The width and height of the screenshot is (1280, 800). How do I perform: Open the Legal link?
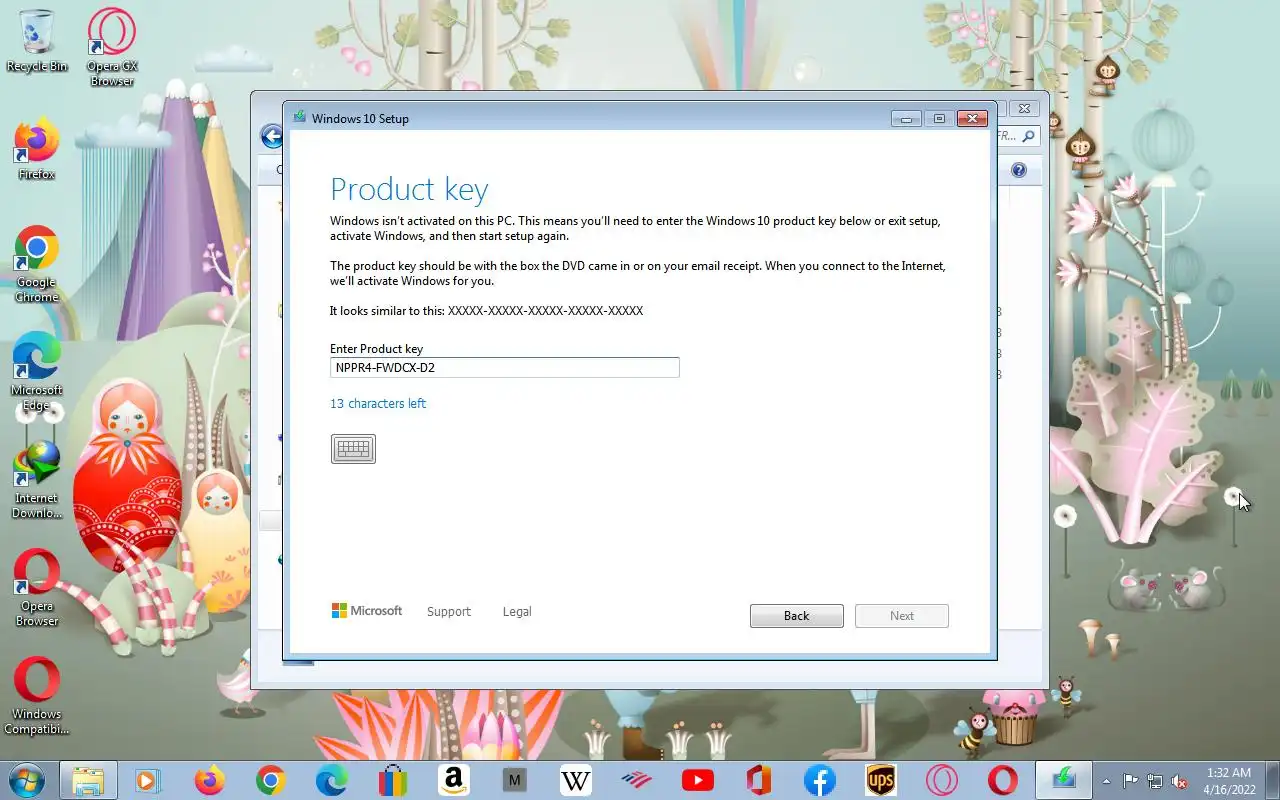click(517, 611)
